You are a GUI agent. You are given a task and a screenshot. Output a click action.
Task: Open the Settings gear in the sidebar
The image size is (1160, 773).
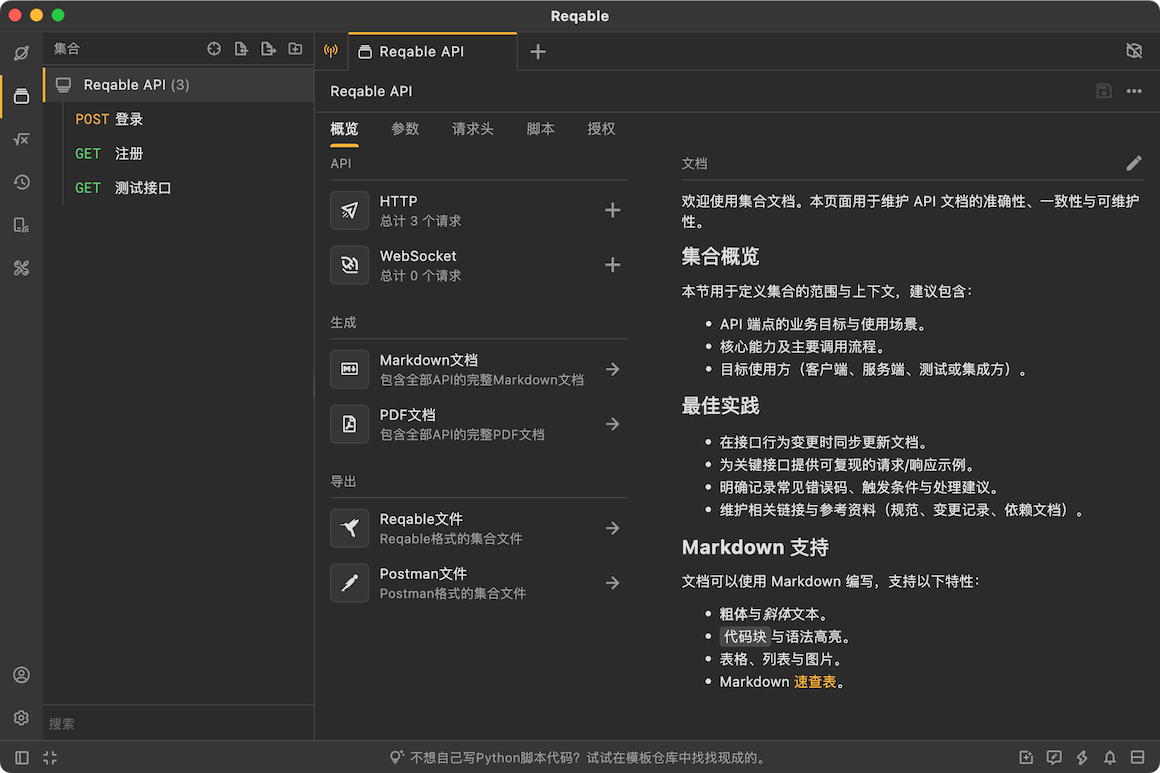coord(21,718)
